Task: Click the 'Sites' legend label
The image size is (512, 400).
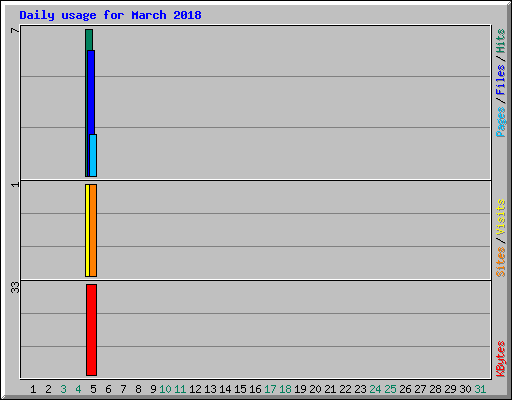Action: [x=500, y=262]
